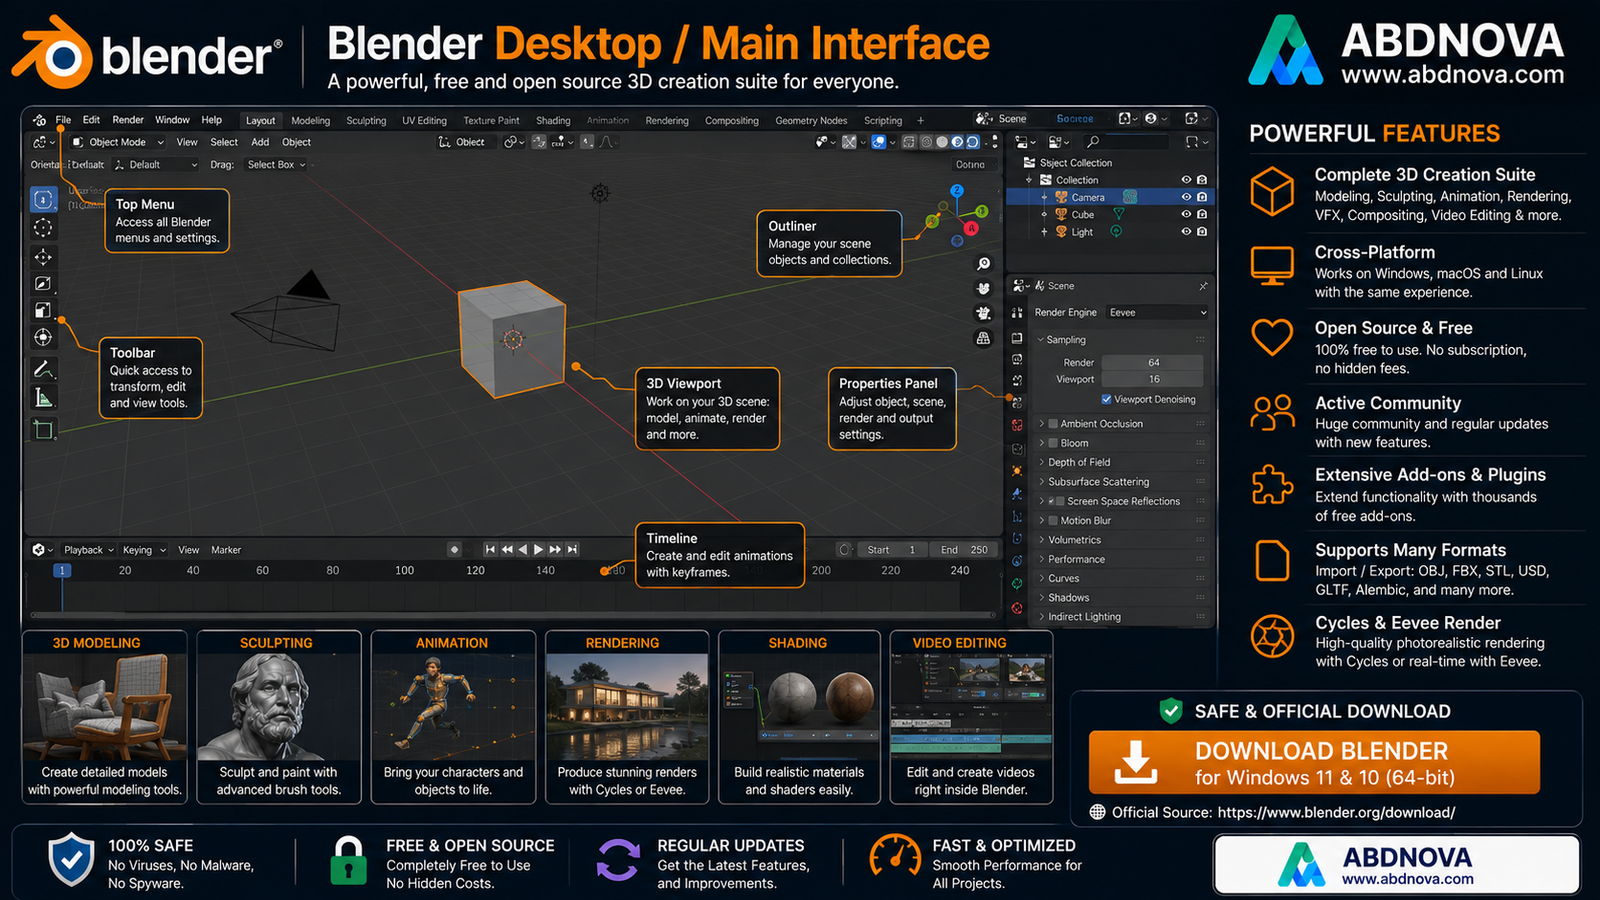Select the Add Cube tool in toolbar

[x=43, y=430]
